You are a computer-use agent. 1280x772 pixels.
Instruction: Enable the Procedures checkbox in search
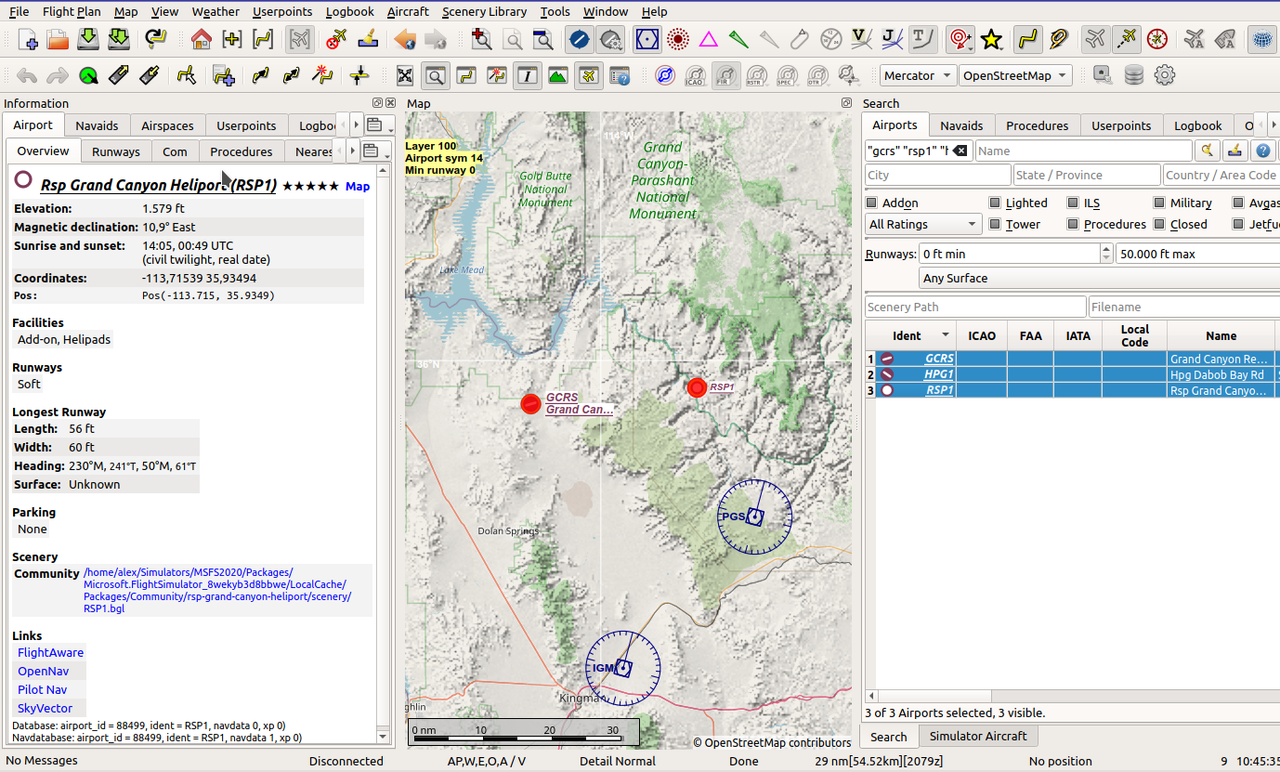click(1073, 225)
